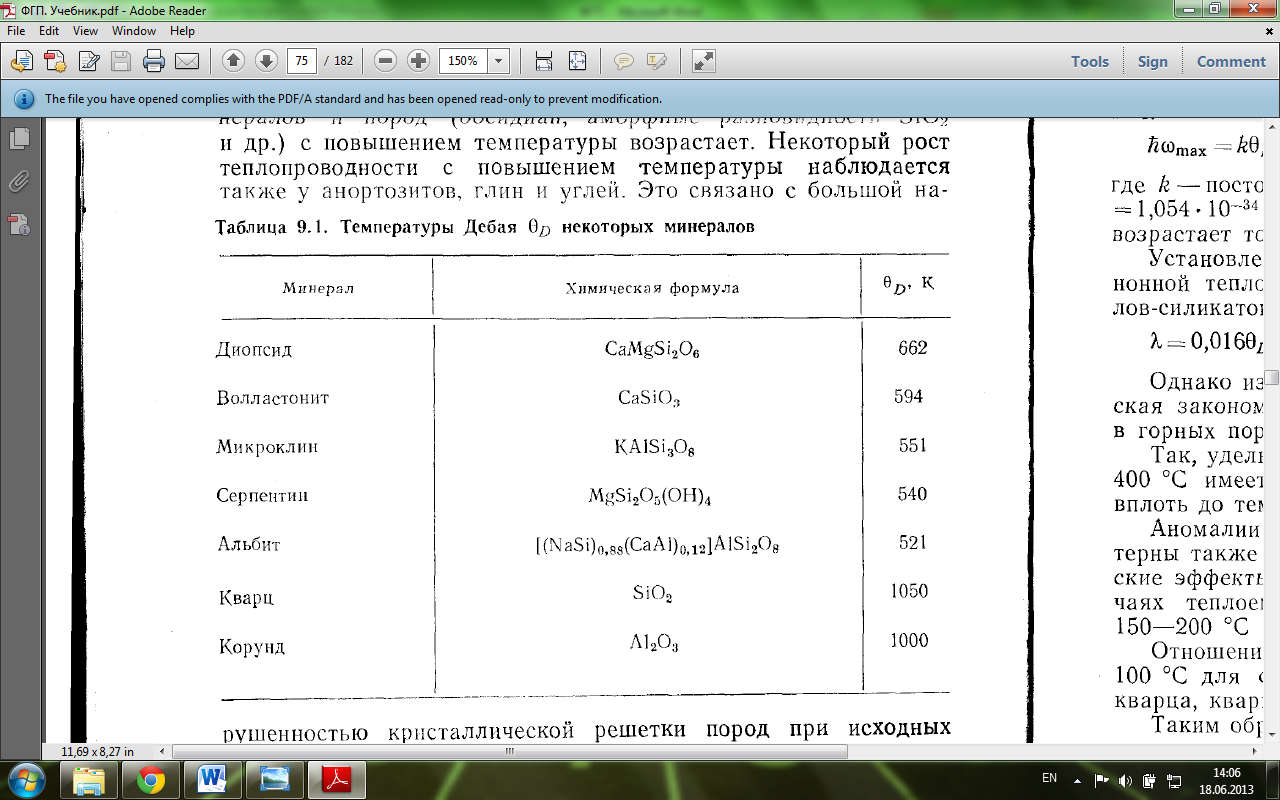Click the table cell 'Диопсид'
The width and height of the screenshot is (1280, 800).
[x=254, y=350]
